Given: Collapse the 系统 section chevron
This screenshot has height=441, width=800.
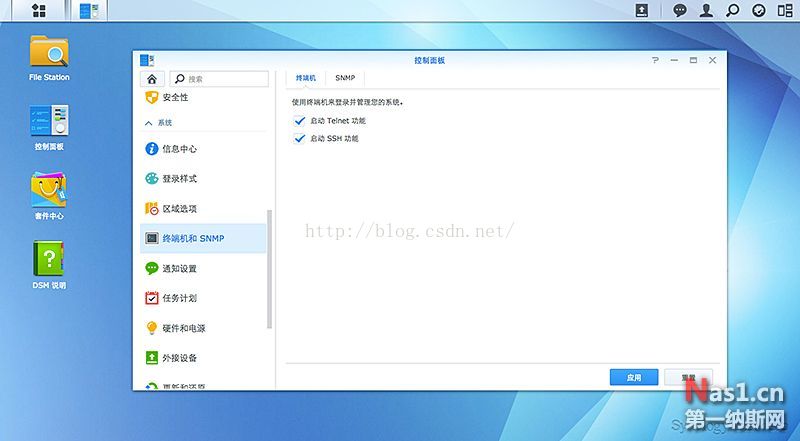Looking at the screenshot, I should pyautogui.click(x=147, y=122).
